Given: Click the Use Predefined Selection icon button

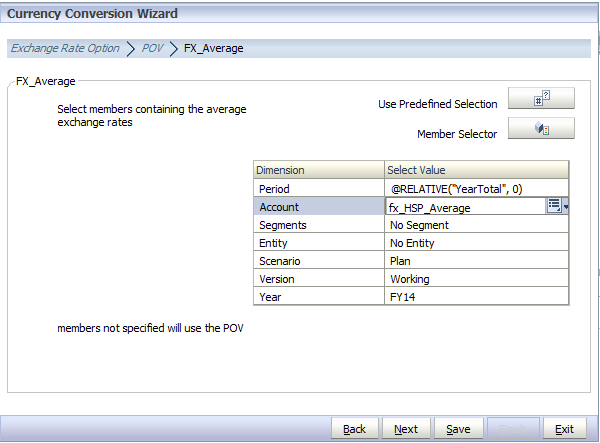Looking at the screenshot, I should pyautogui.click(x=541, y=98).
